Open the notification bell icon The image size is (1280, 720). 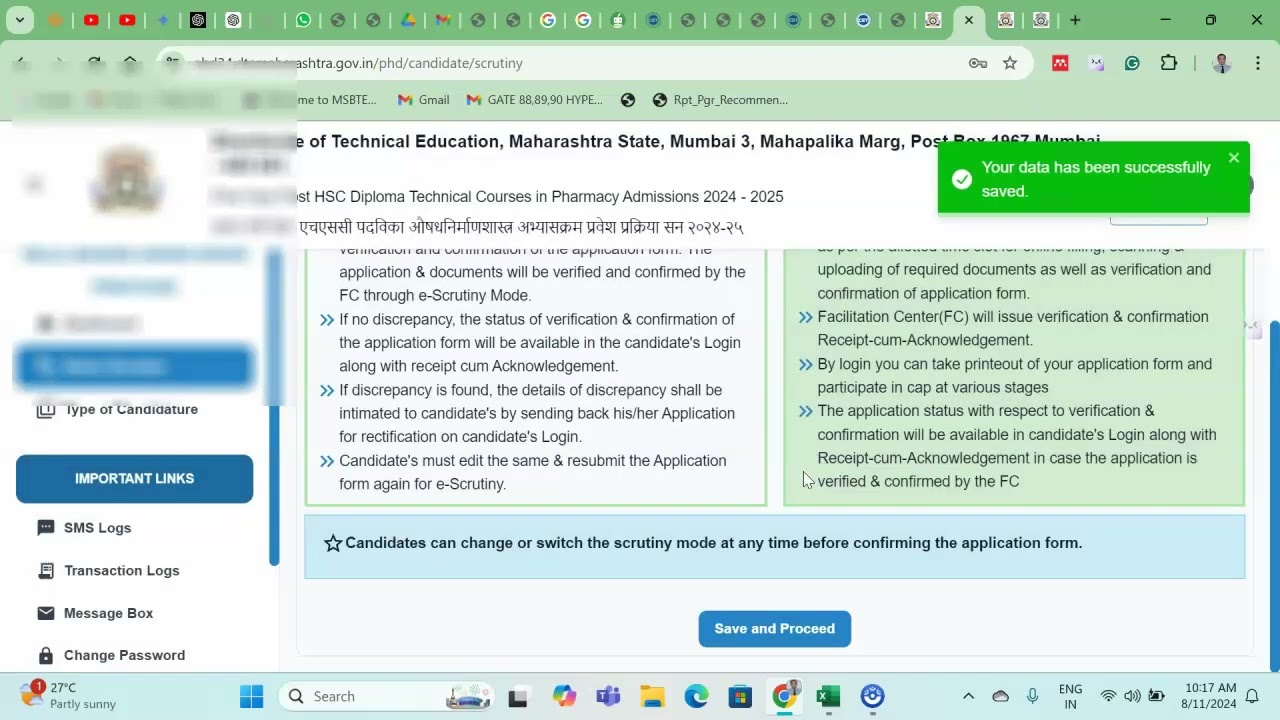(x=1252, y=696)
